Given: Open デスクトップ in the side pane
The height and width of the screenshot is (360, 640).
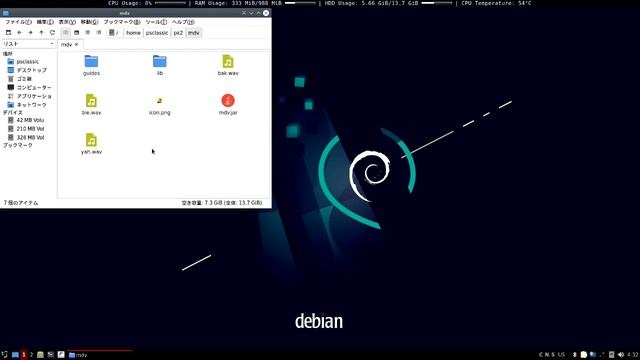Looking at the screenshot, I should (x=27, y=70).
